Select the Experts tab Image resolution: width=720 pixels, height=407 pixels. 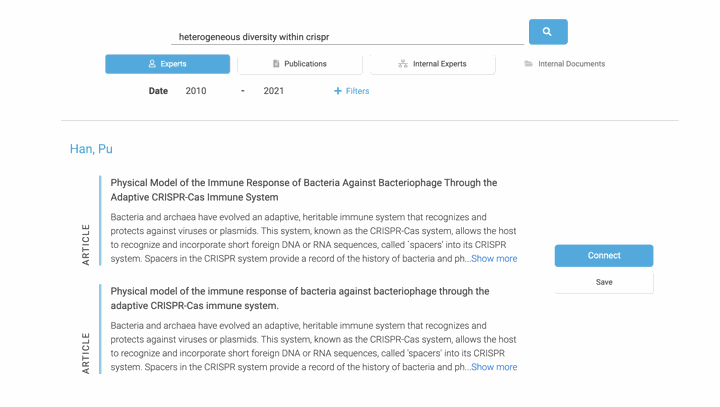168,64
